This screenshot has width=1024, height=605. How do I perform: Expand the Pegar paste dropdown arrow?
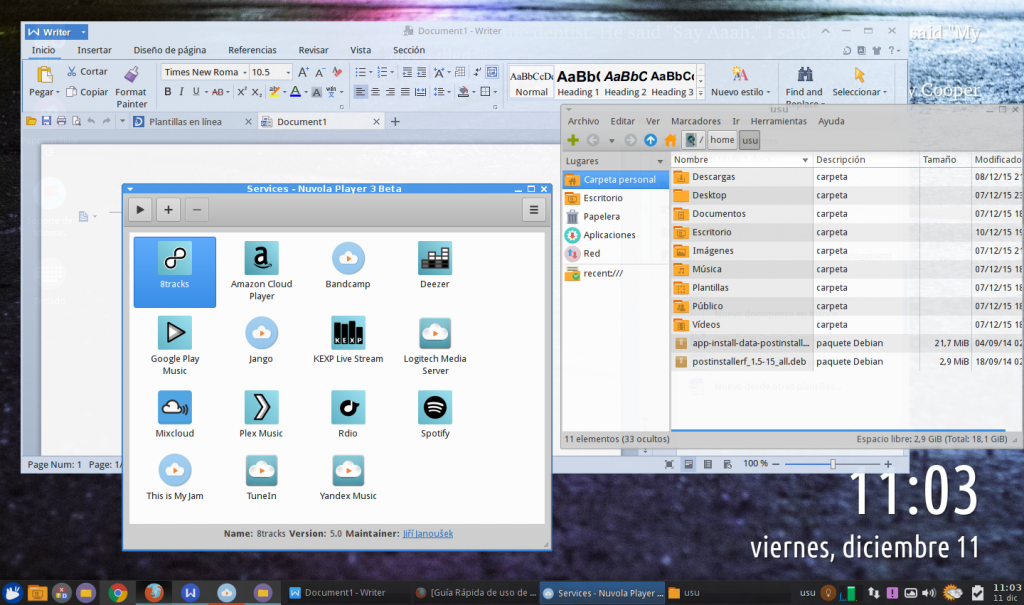57,92
